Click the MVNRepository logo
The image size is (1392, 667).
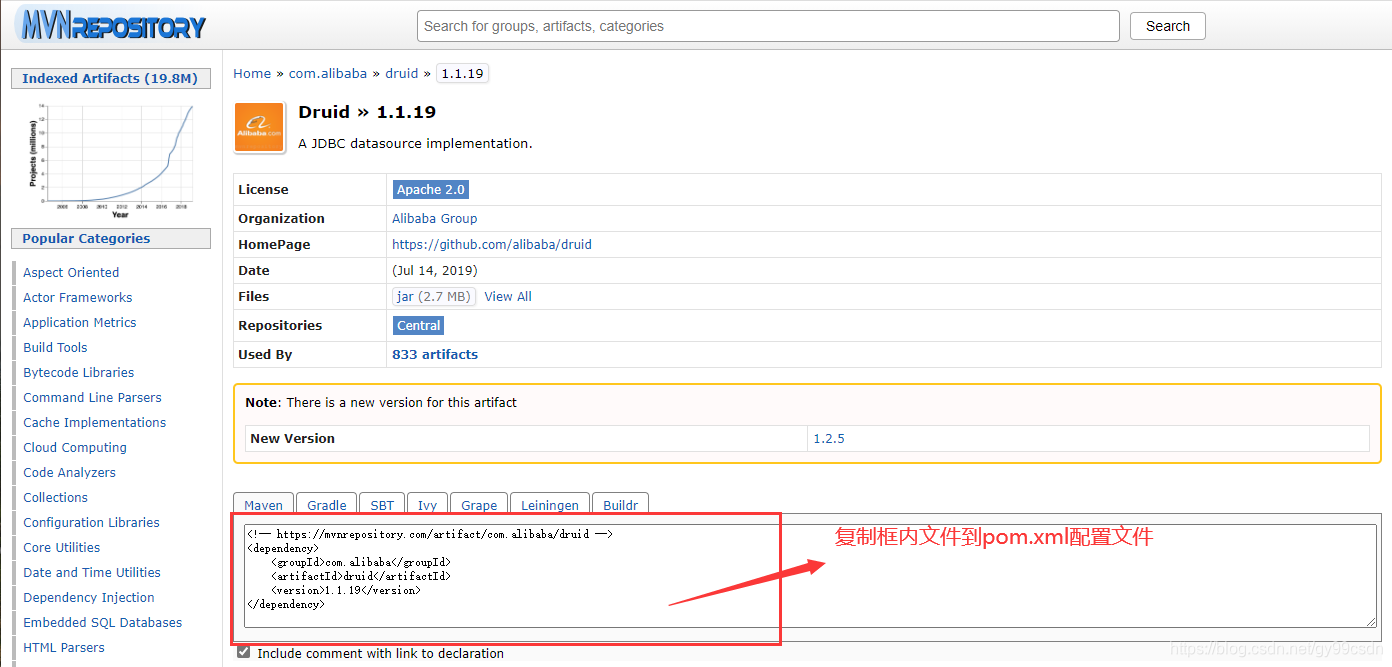point(111,27)
